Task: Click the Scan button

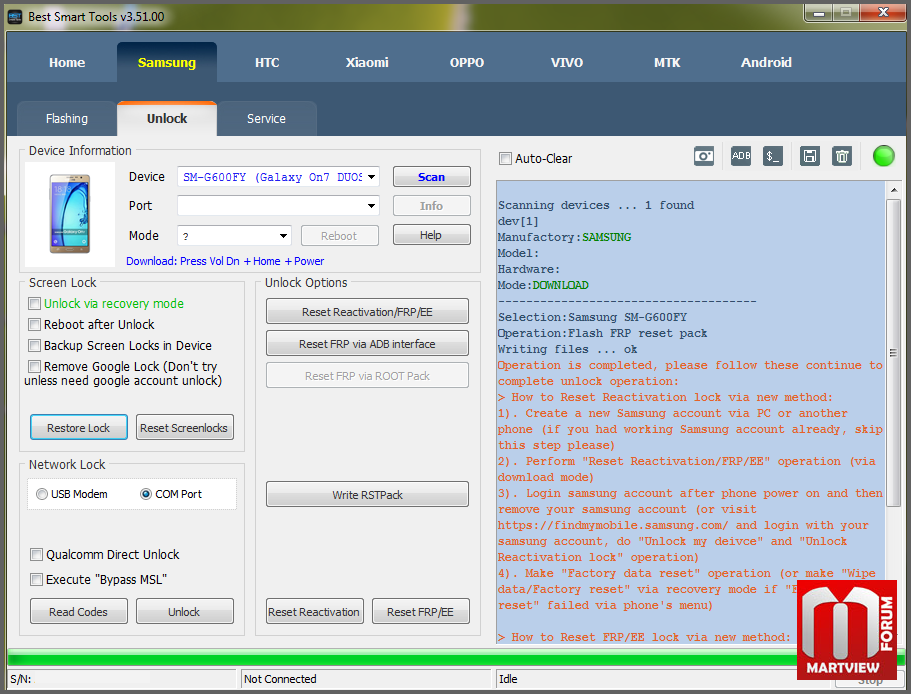Action: [432, 177]
